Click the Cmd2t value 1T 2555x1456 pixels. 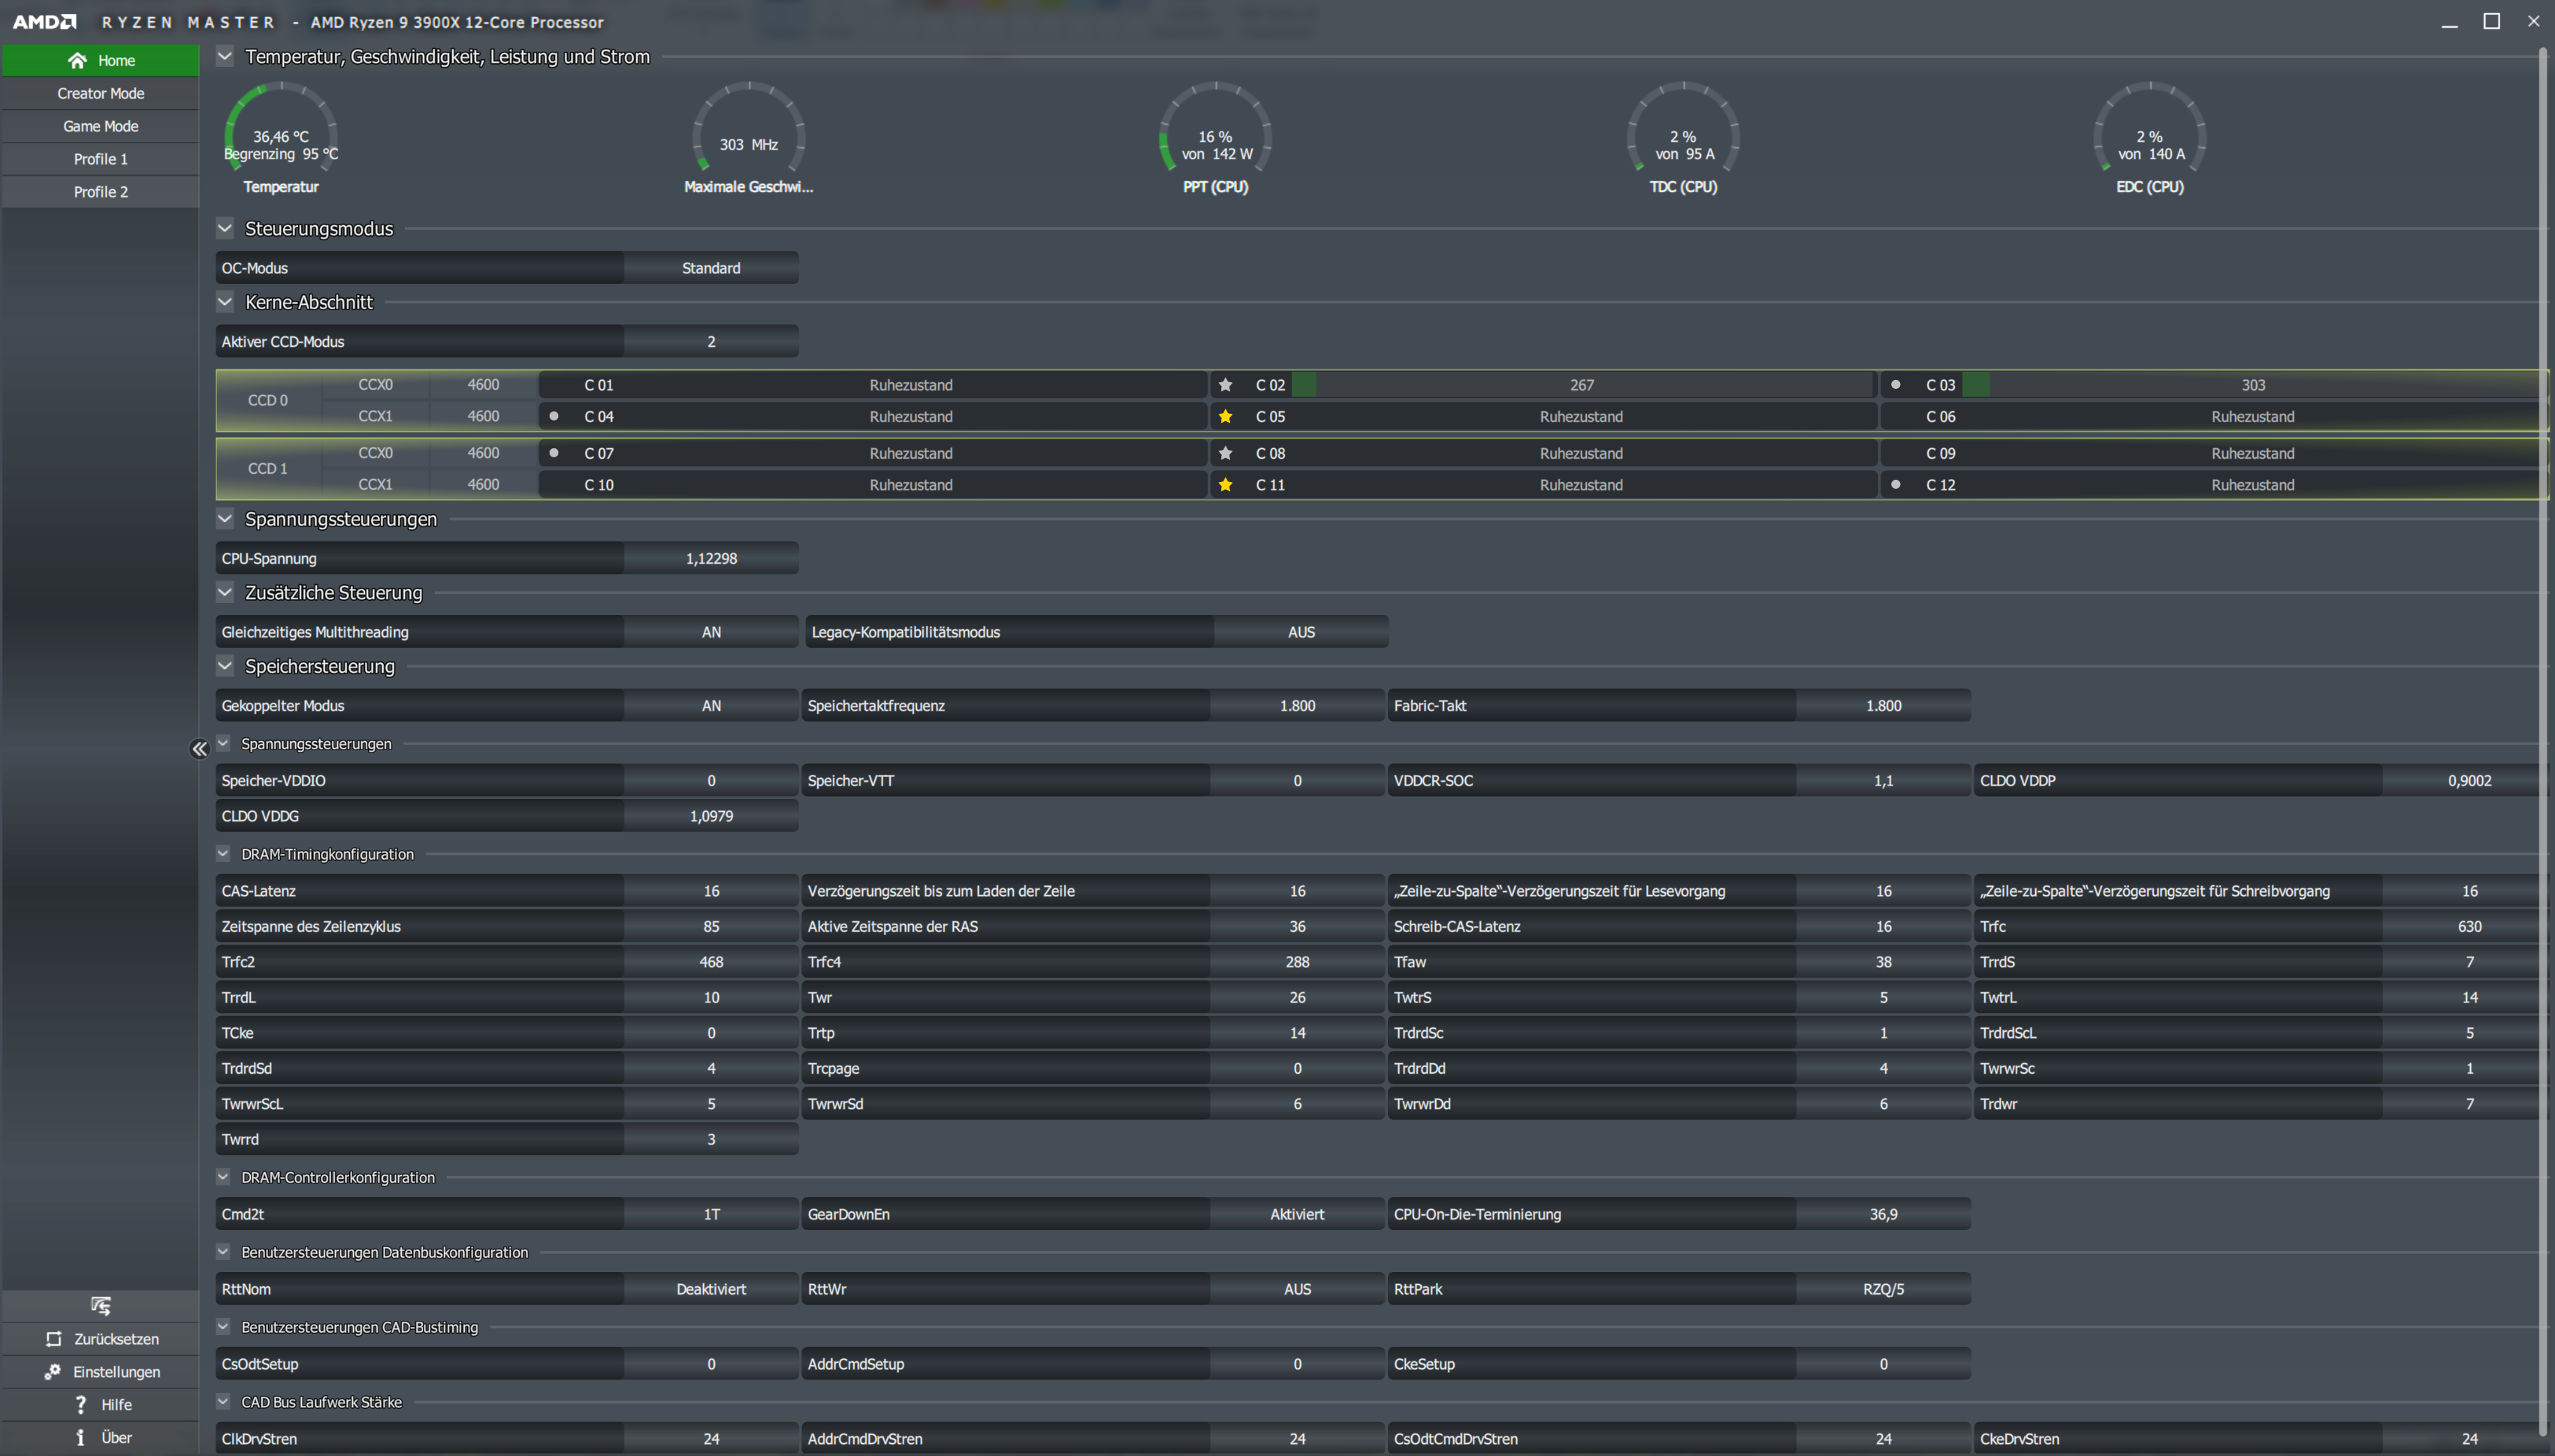[711, 1214]
